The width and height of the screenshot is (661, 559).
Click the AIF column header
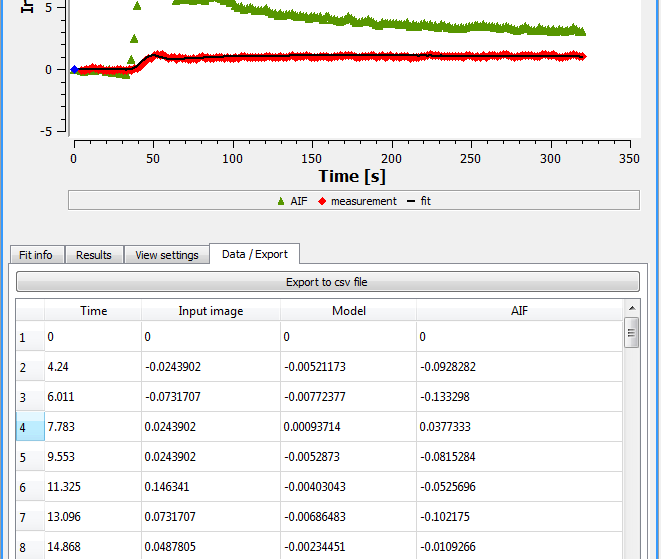pyautogui.click(x=519, y=311)
